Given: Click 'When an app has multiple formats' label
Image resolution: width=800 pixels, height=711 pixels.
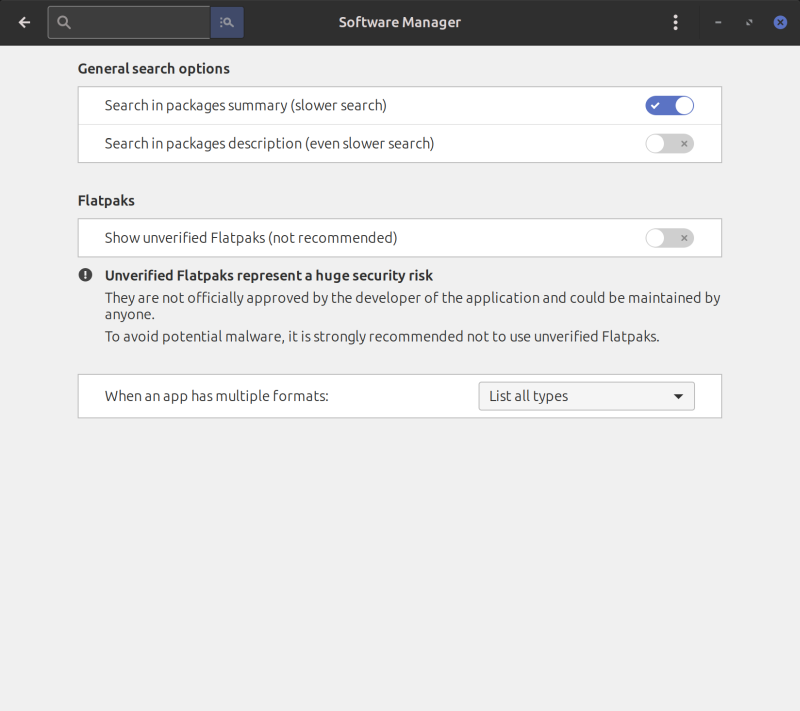Looking at the screenshot, I should [x=216, y=396].
